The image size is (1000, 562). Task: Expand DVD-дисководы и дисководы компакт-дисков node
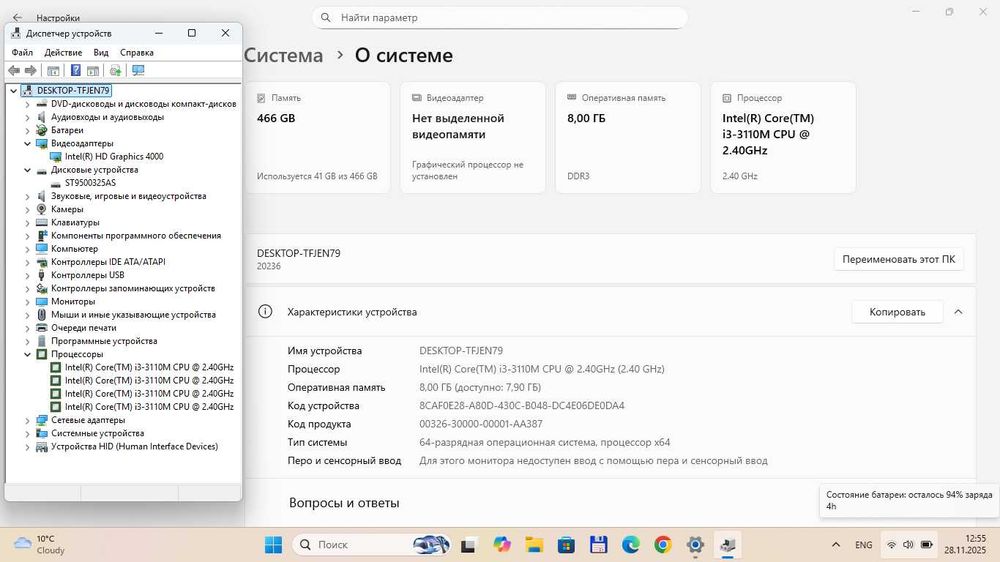tap(27, 104)
